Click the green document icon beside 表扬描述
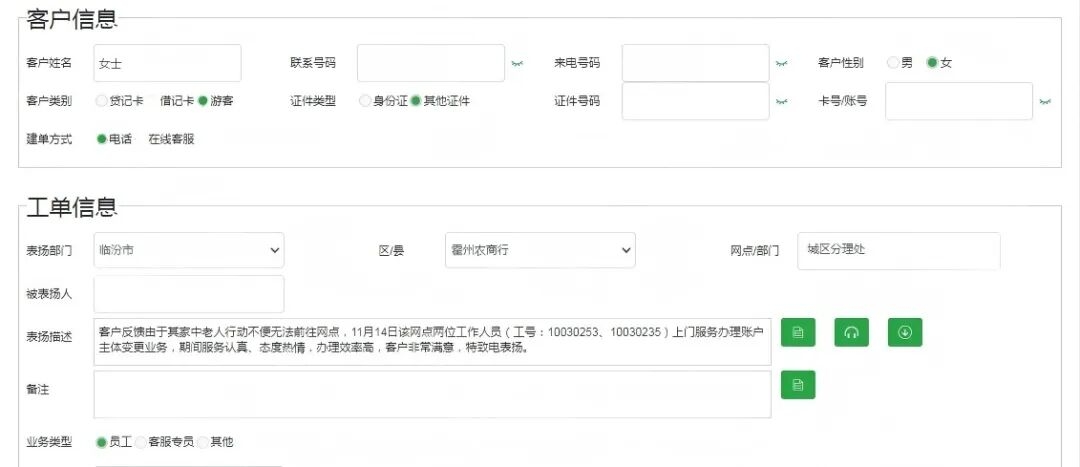 pyautogui.click(x=798, y=332)
